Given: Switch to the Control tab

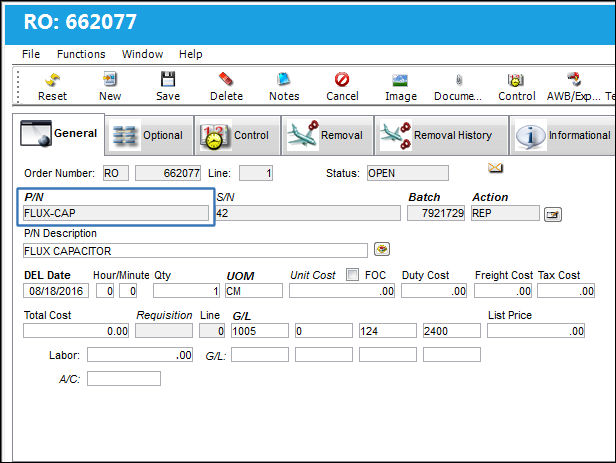Looking at the screenshot, I should click(238, 135).
